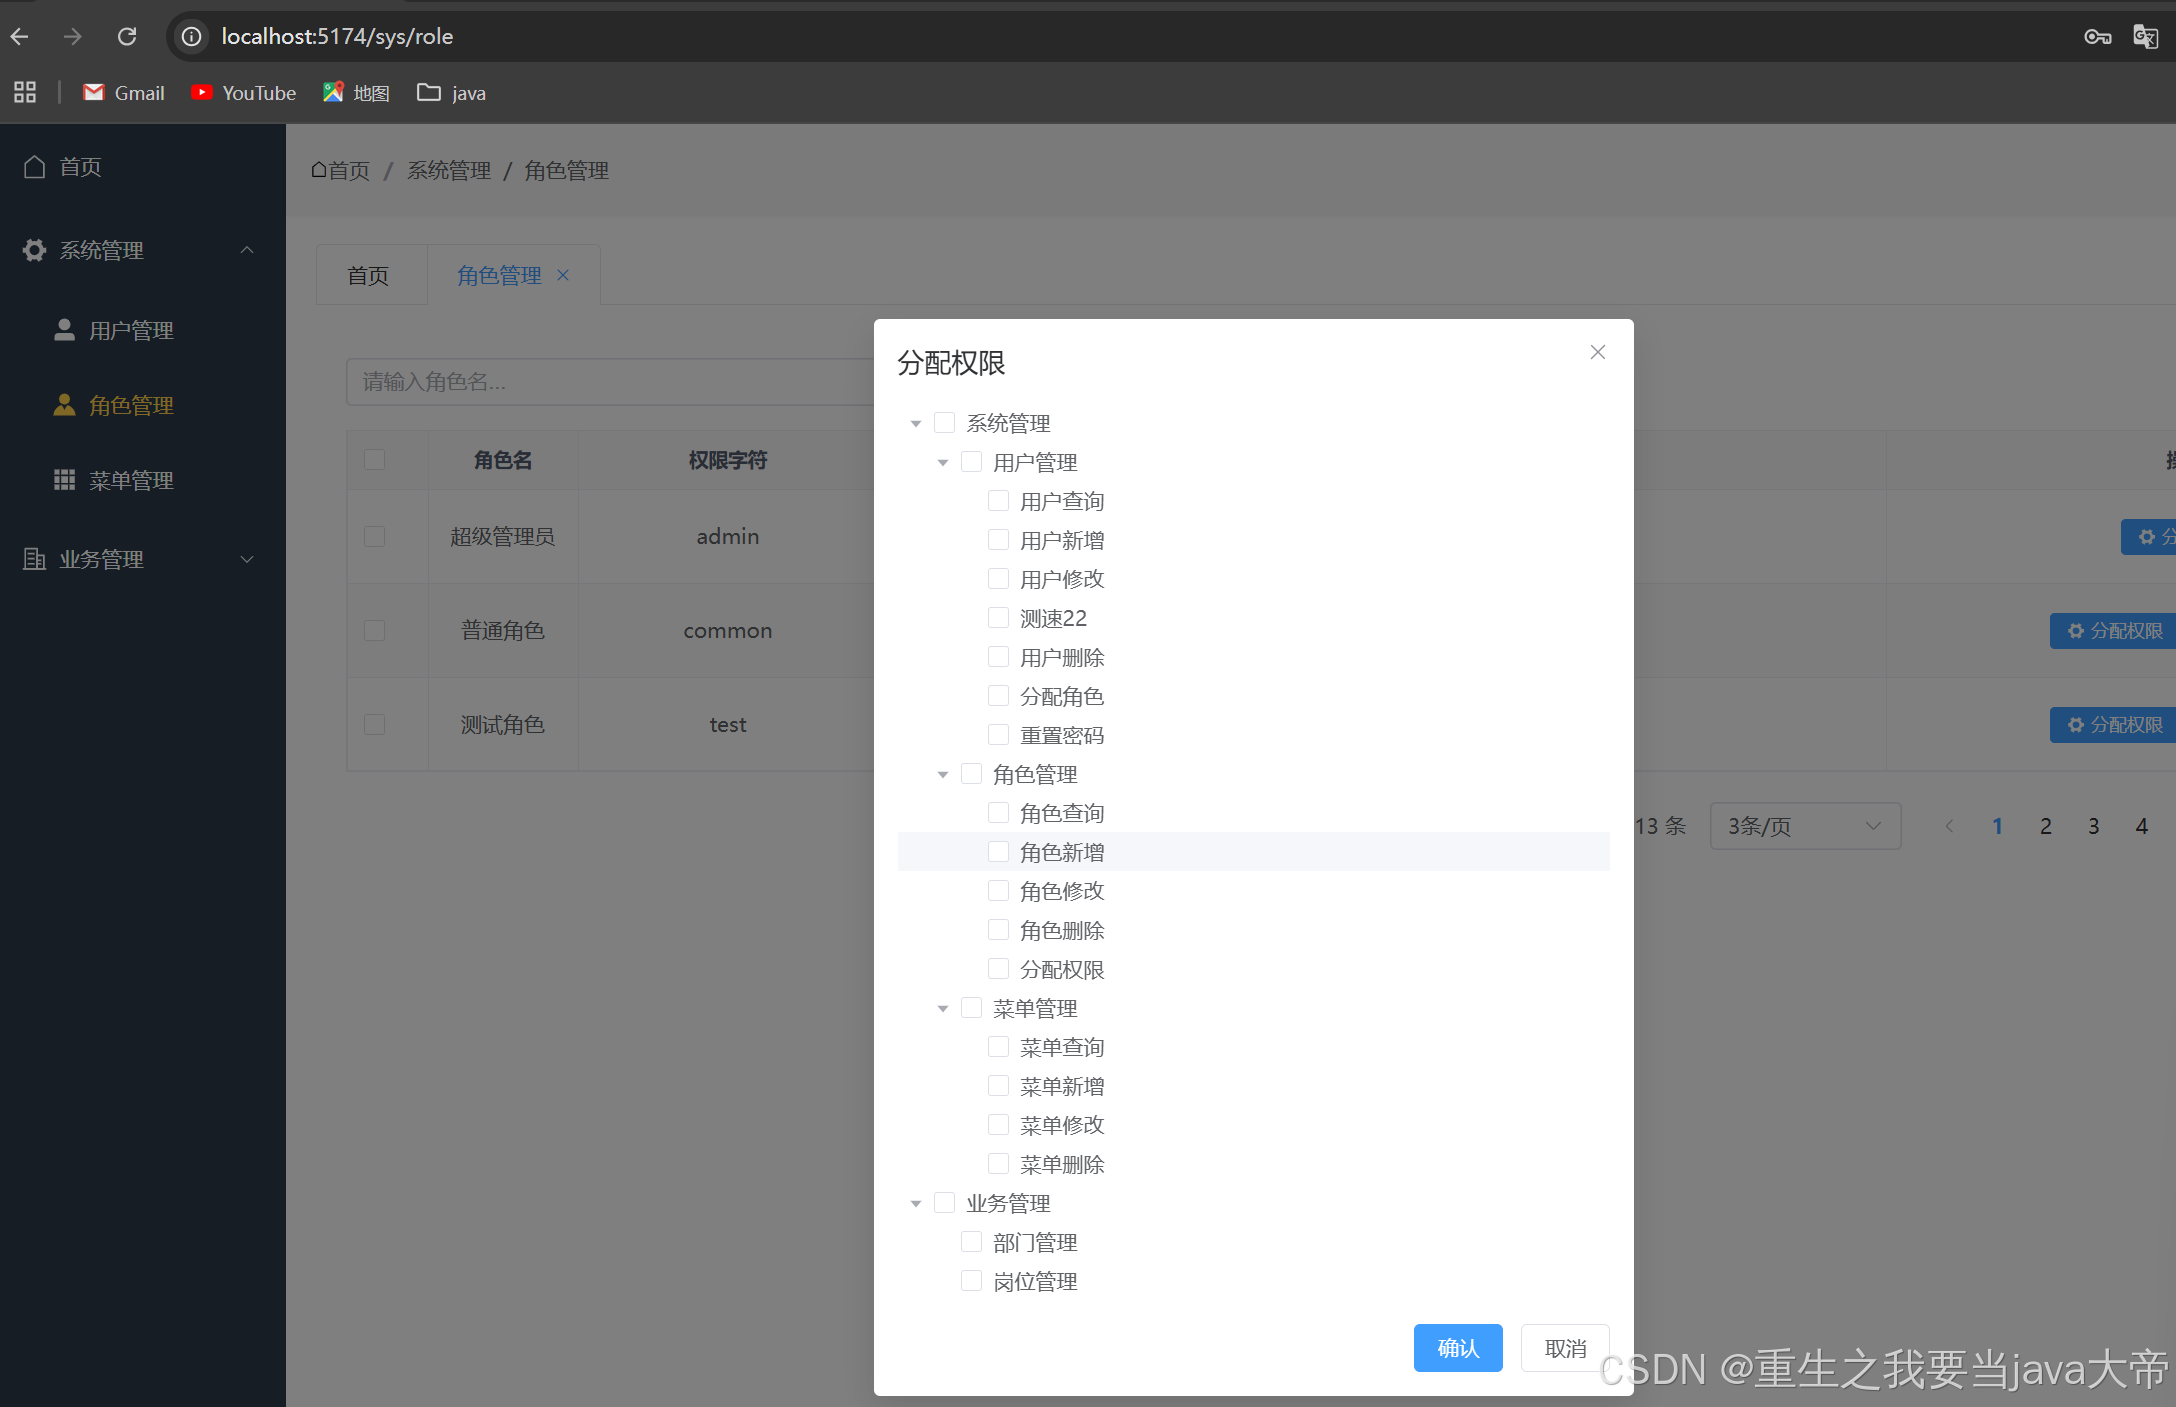Close the 角色管理 tab with its X icon
The height and width of the screenshot is (1407, 2176).
563,275
